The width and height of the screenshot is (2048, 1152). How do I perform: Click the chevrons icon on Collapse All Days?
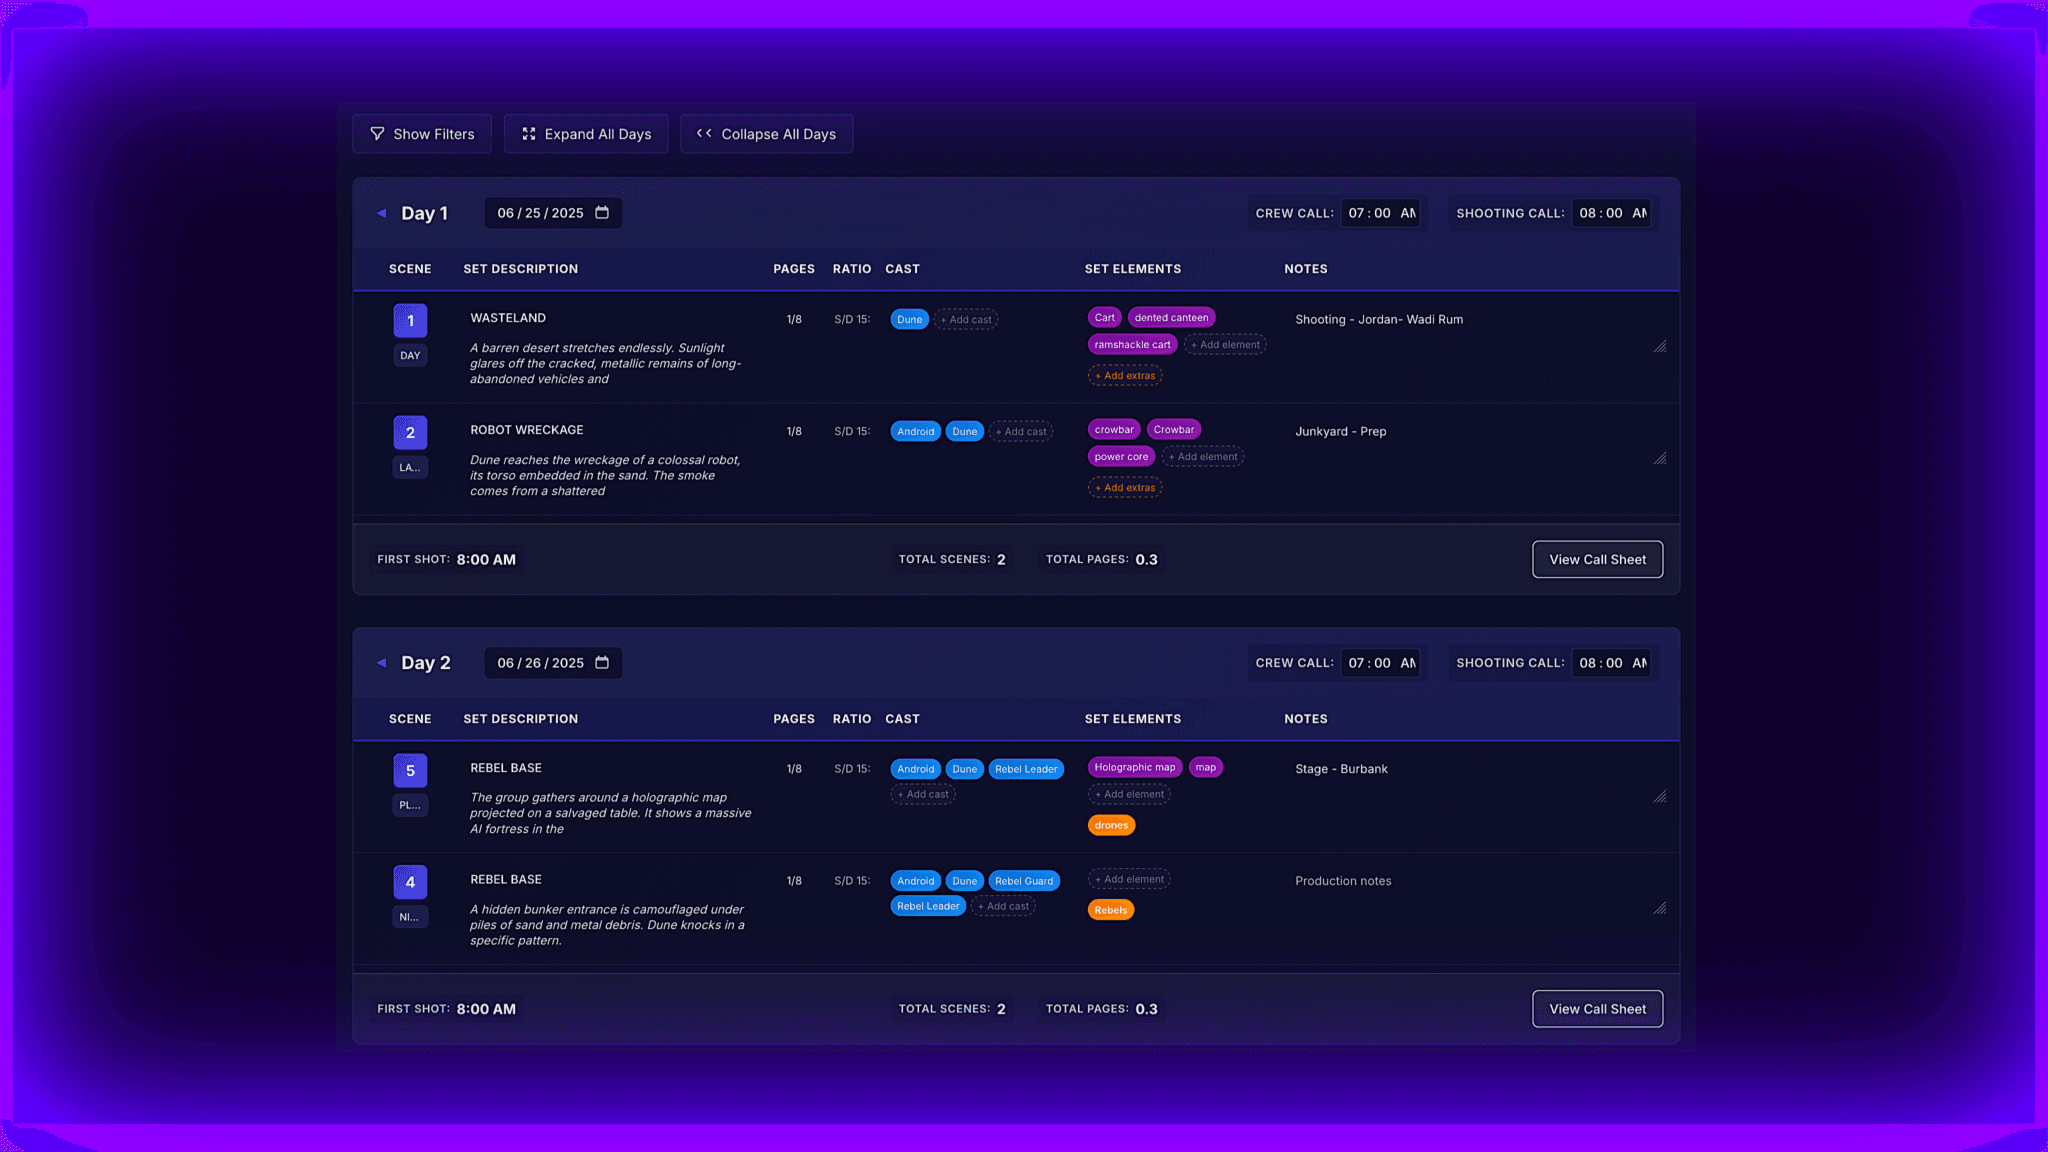[x=703, y=133]
